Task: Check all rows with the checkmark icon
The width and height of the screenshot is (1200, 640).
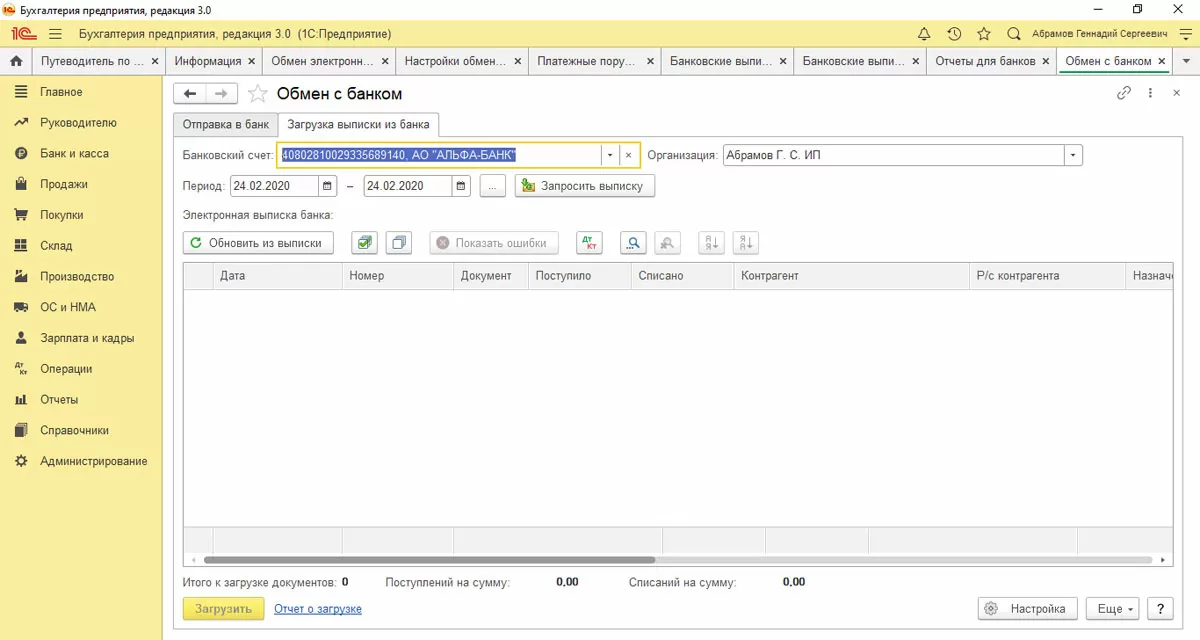Action: [x=364, y=243]
